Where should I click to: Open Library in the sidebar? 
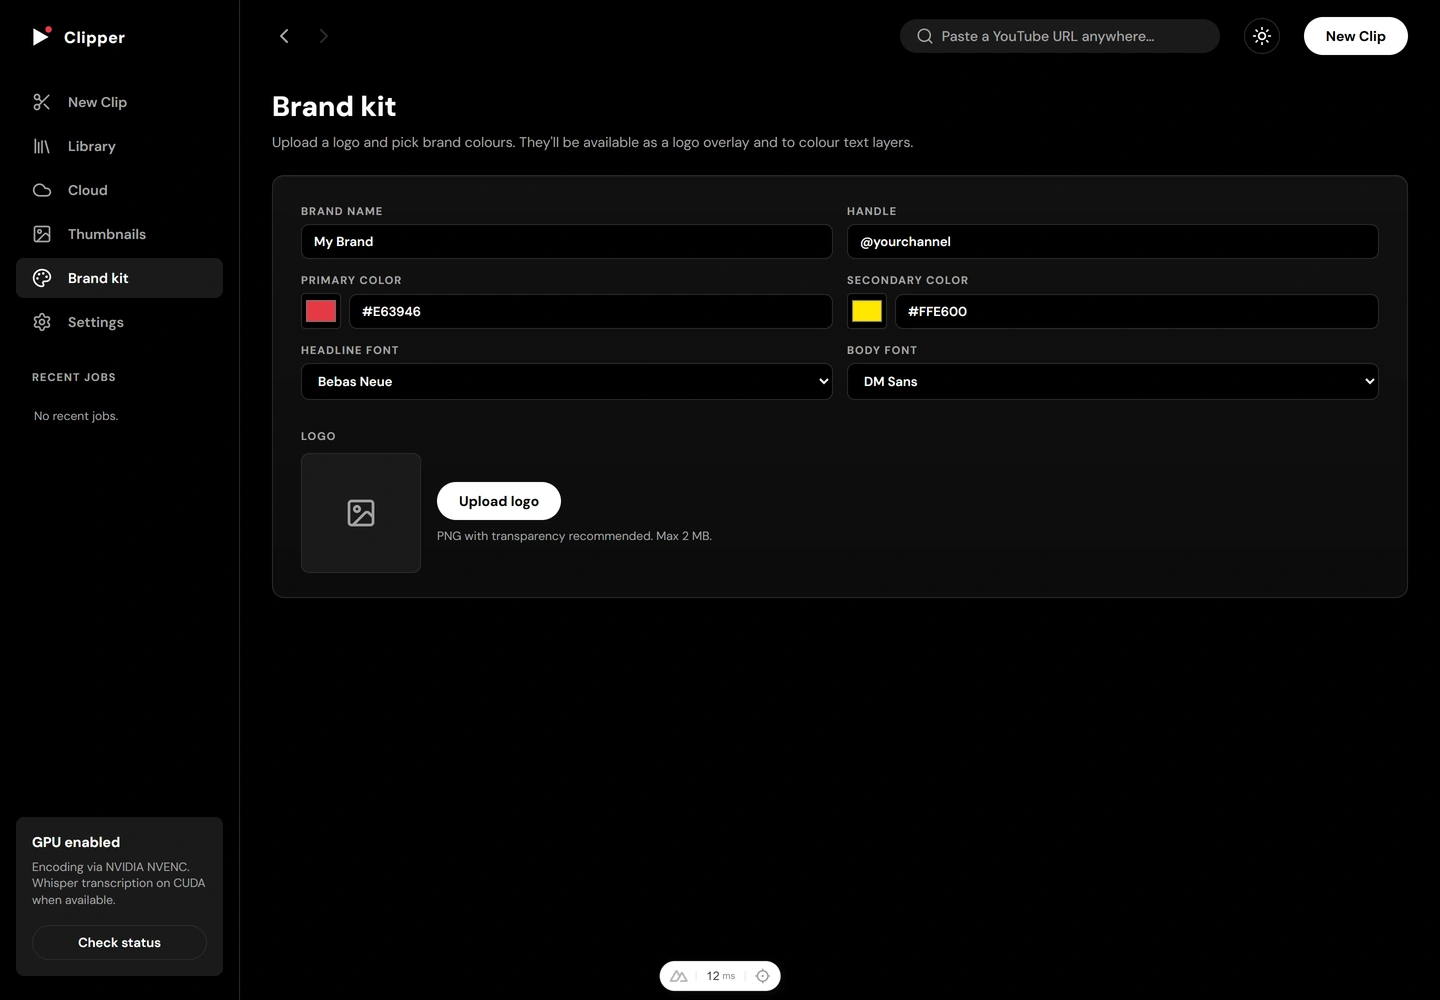pyautogui.click(x=119, y=146)
